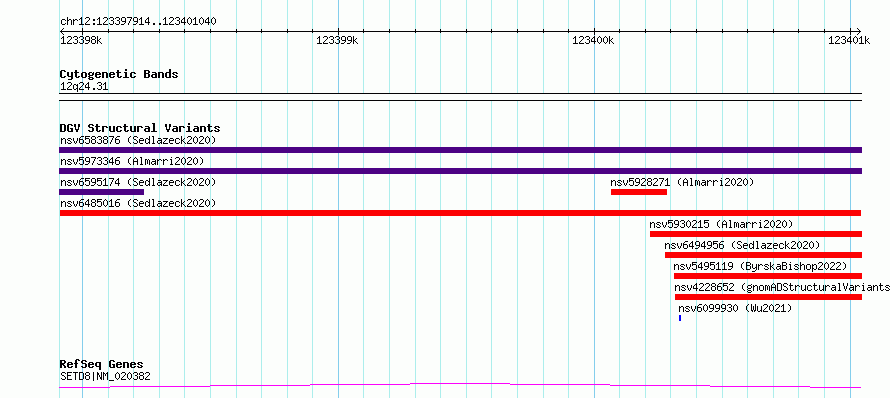Click the chr12:123397914..123401040 position text
This screenshot has height=398, width=890.
[138, 22]
